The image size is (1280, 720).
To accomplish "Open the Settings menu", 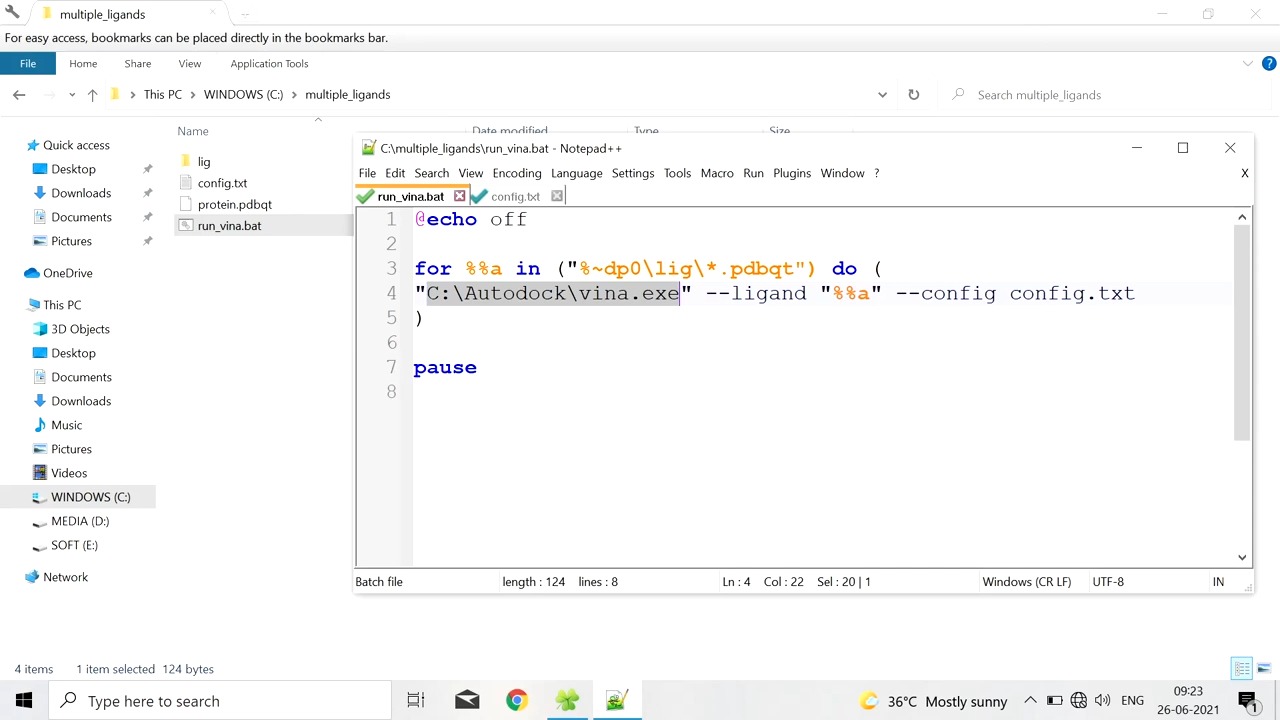I will coord(633,173).
